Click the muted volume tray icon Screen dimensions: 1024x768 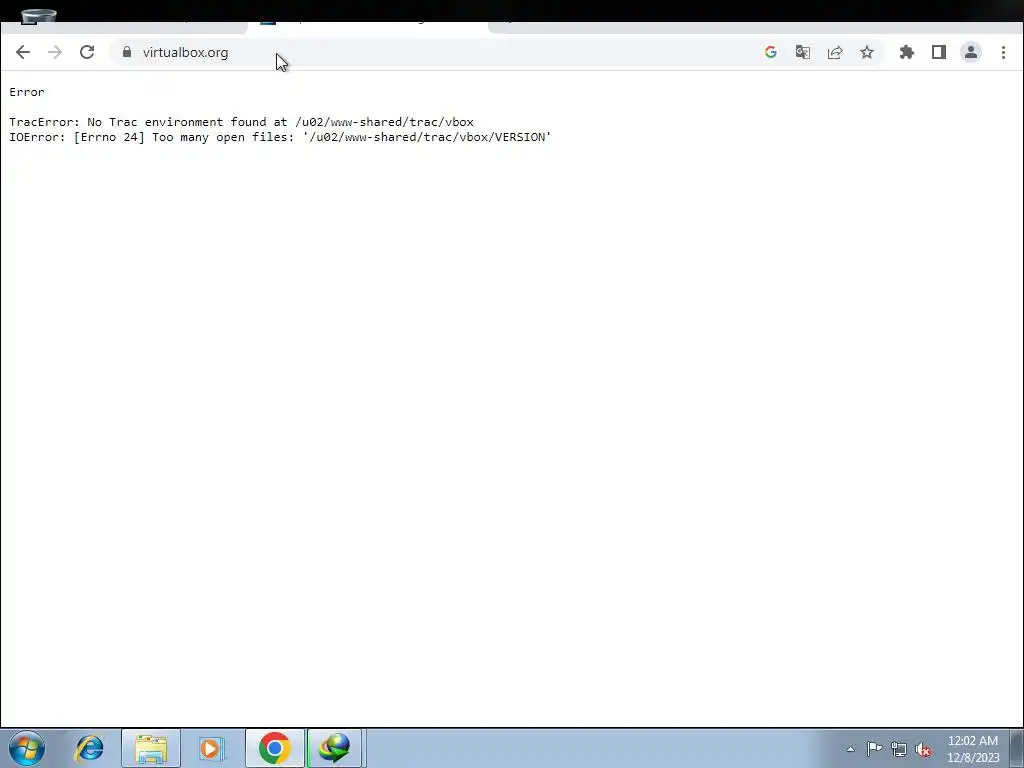923,749
